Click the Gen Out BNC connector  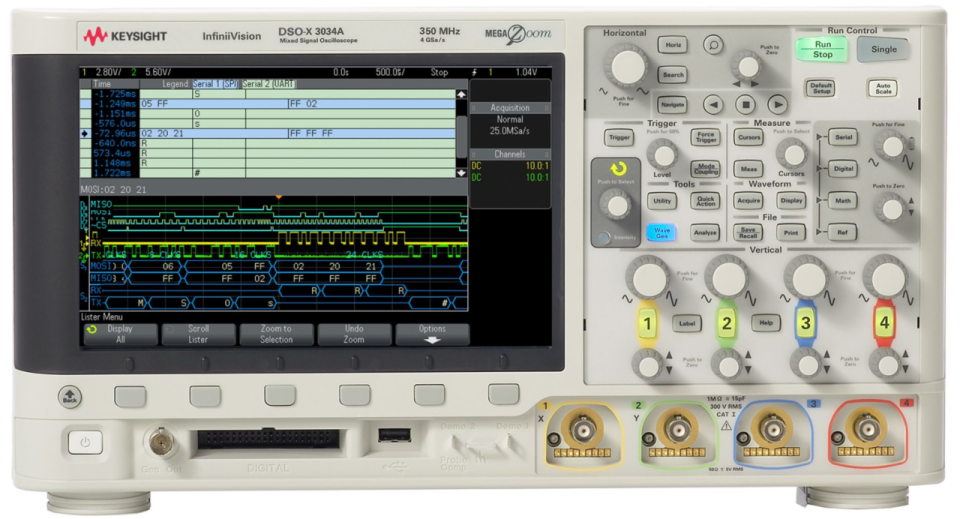(161, 440)
